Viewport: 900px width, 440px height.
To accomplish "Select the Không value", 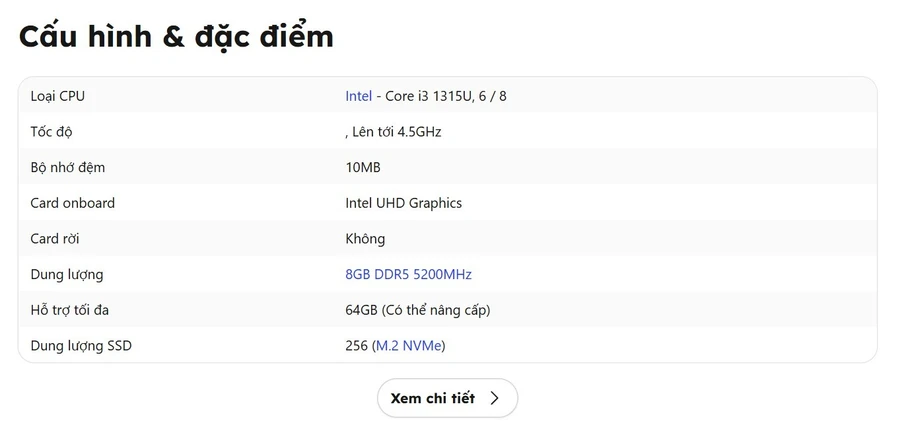I will click(365, 239).
